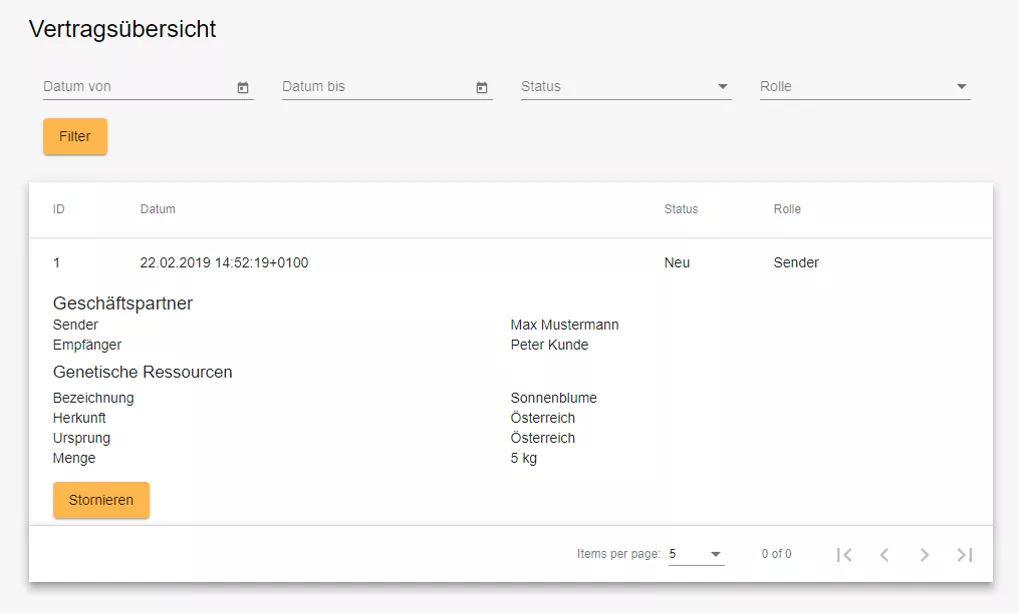
Task: Go to the first page of results
Action: tap(844, 555)
